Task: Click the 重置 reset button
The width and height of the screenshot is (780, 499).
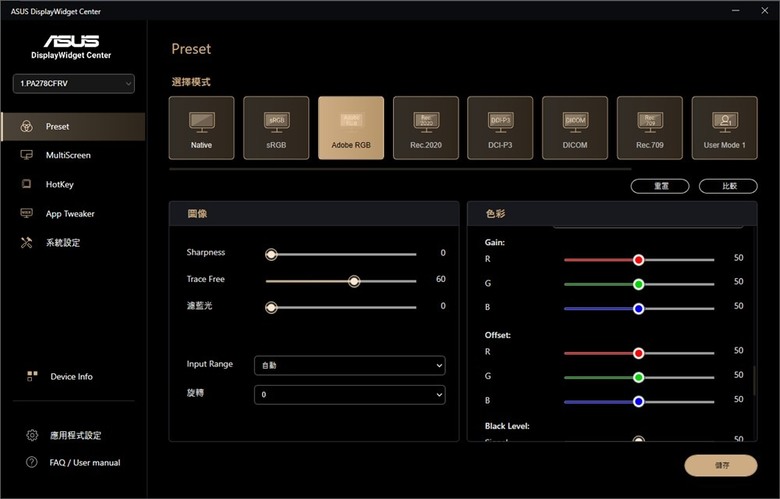Action: click(660, 186)
